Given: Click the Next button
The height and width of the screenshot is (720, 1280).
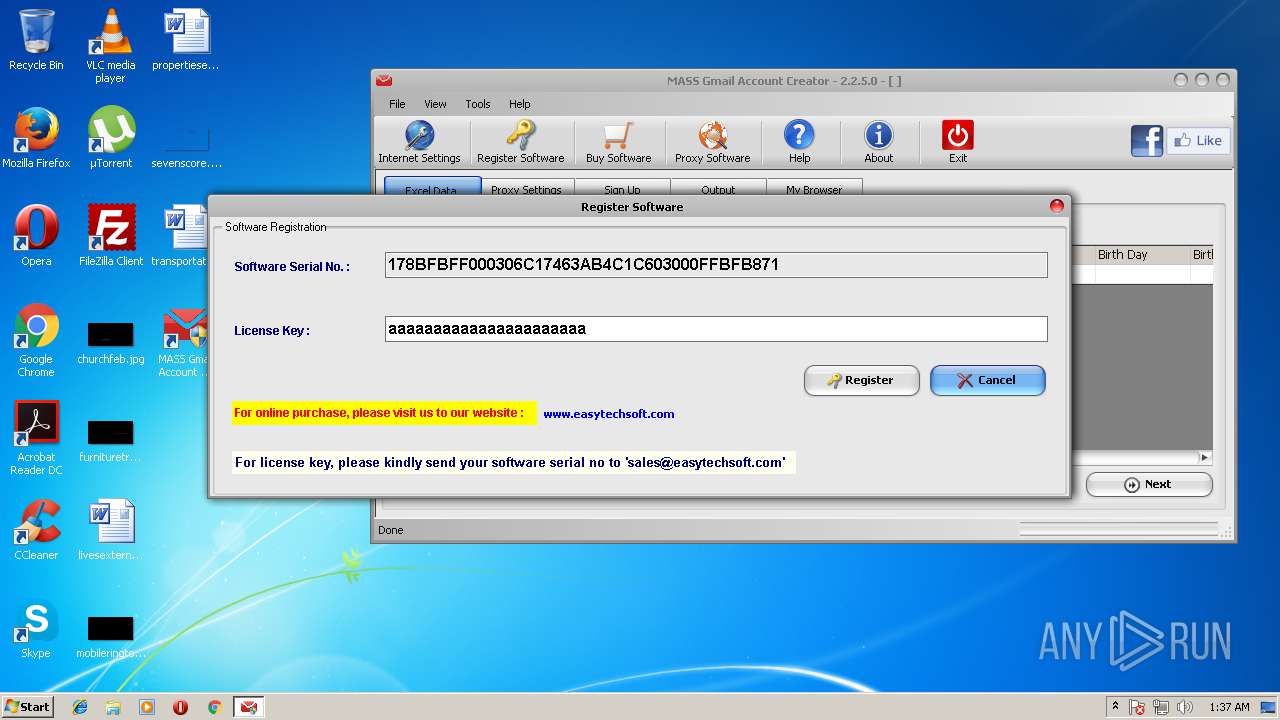Looking at the screenshot, I should (x=1149, y=484).
